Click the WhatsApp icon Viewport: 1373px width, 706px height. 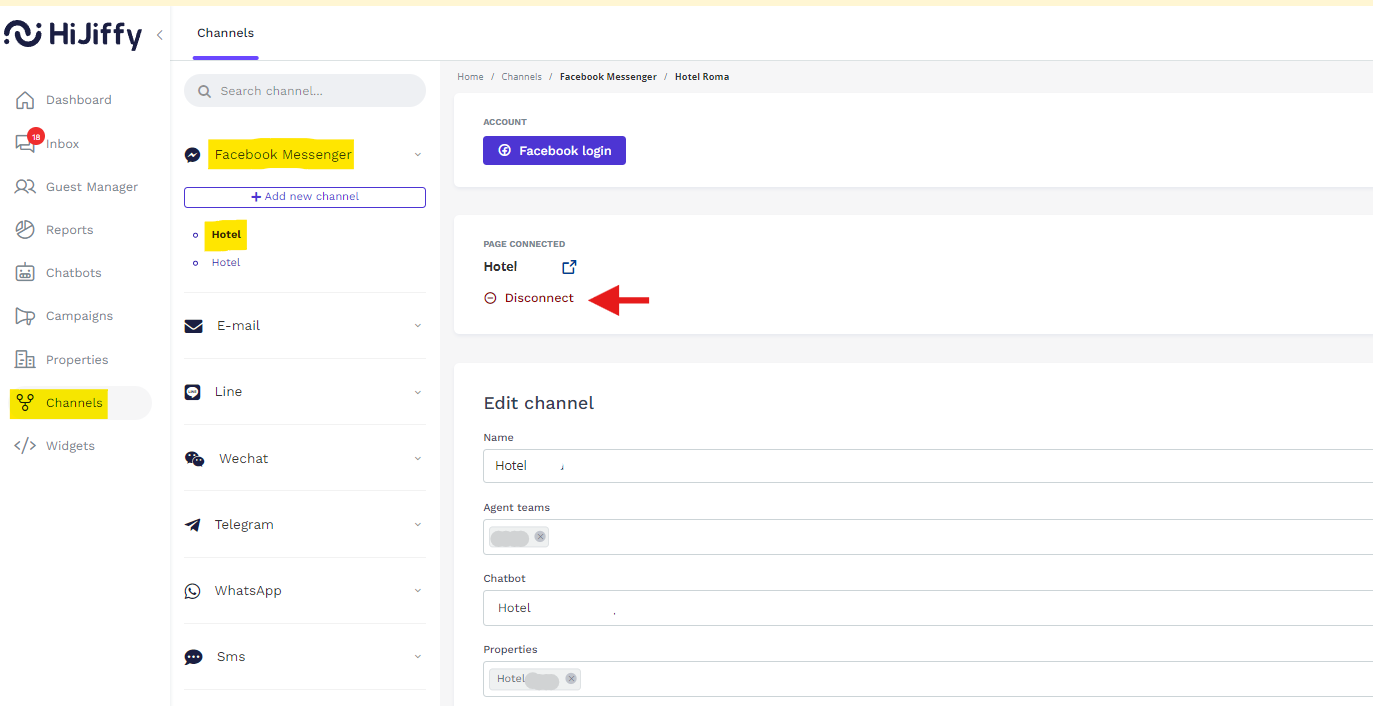click(193, 591)
